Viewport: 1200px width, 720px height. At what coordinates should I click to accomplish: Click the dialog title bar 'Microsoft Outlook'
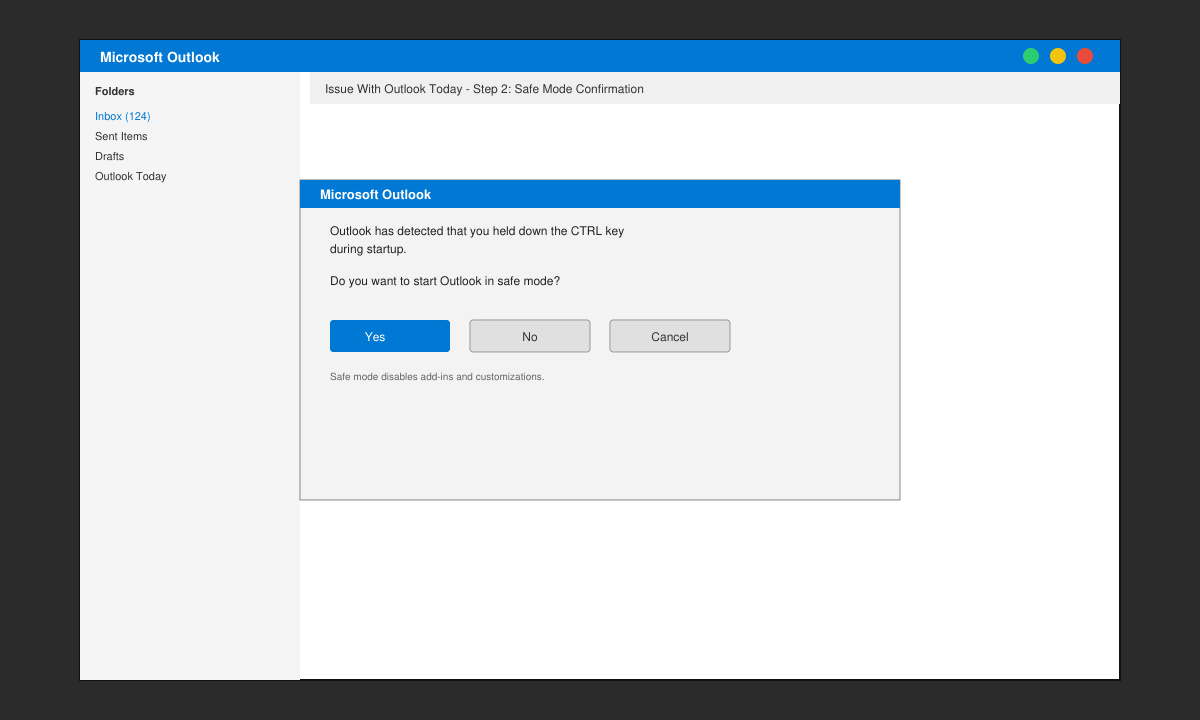coord(600,194)
